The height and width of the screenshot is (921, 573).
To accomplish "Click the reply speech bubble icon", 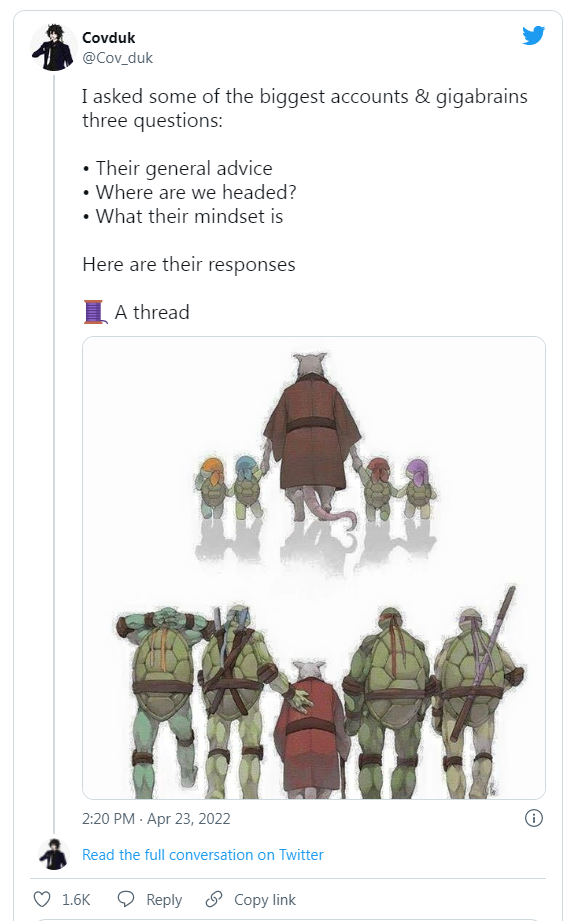I will click(126, 899).
